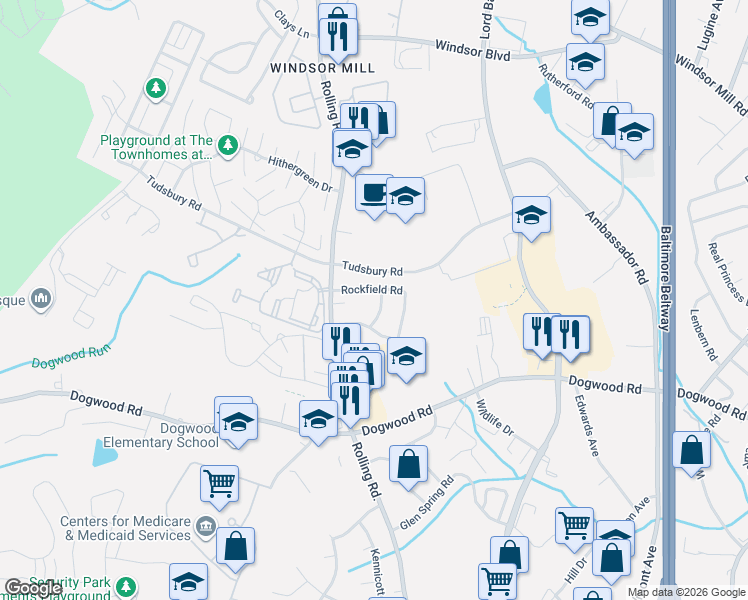Select the Wildlife Dr street label
748x600 pixels.
(x=495, y=418)
